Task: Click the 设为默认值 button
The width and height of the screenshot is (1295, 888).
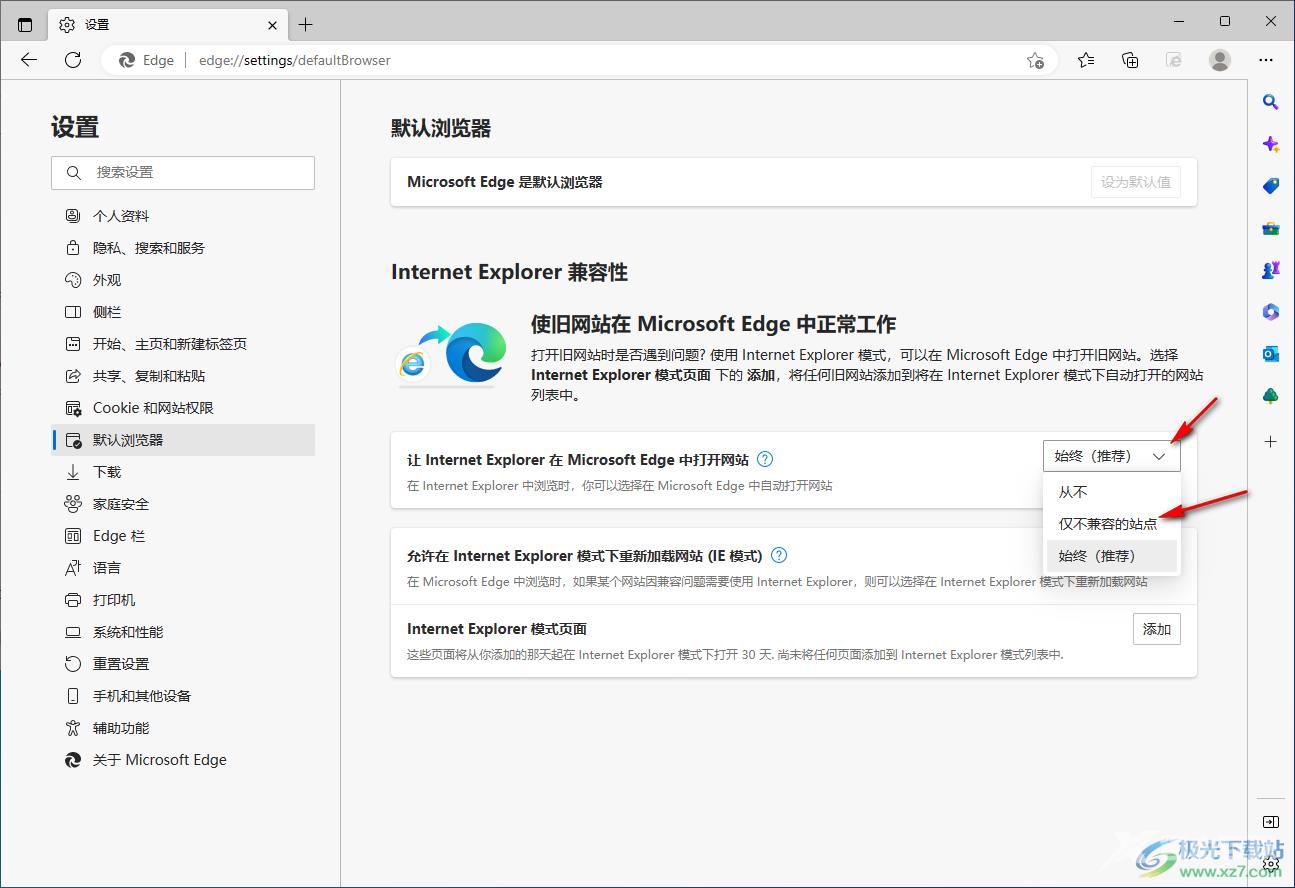Action: click(x=1136, y=182)
